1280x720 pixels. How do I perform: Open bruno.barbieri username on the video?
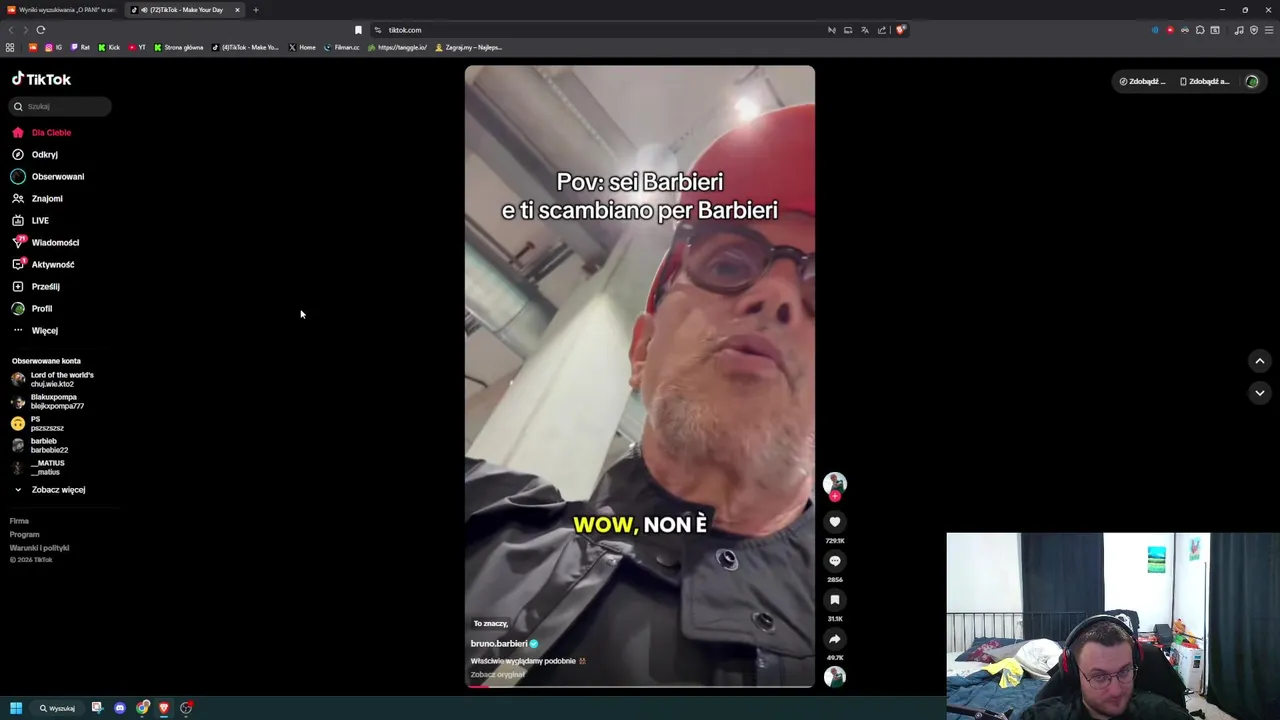tap(499, 644)
